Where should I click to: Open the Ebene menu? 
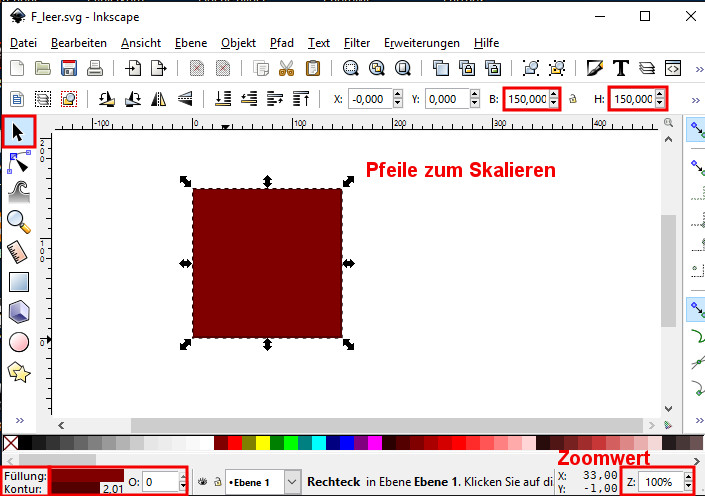click(191, 43)
